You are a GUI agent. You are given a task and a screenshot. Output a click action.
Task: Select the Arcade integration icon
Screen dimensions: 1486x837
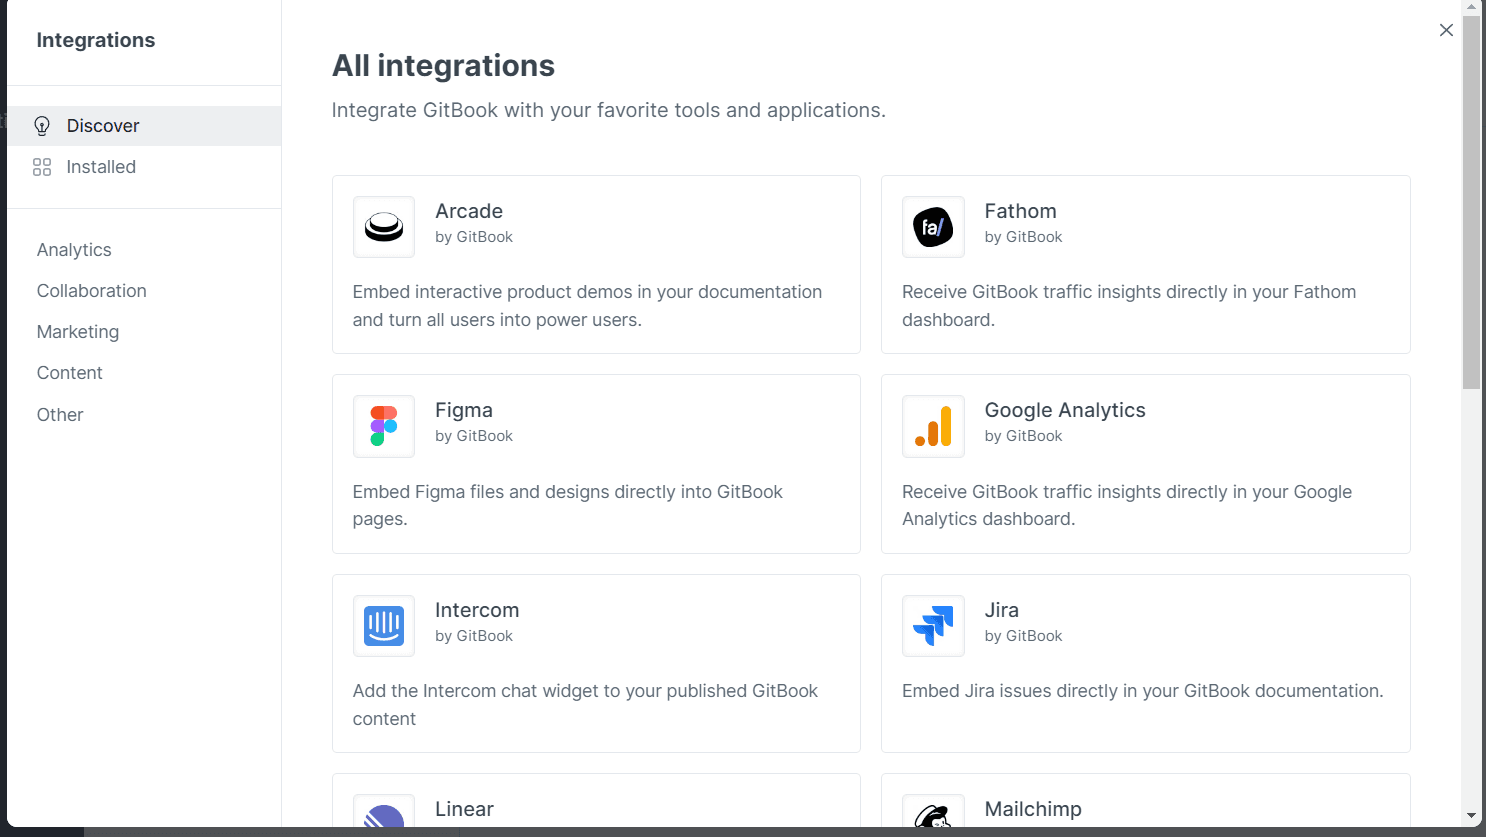click(383, 226)
